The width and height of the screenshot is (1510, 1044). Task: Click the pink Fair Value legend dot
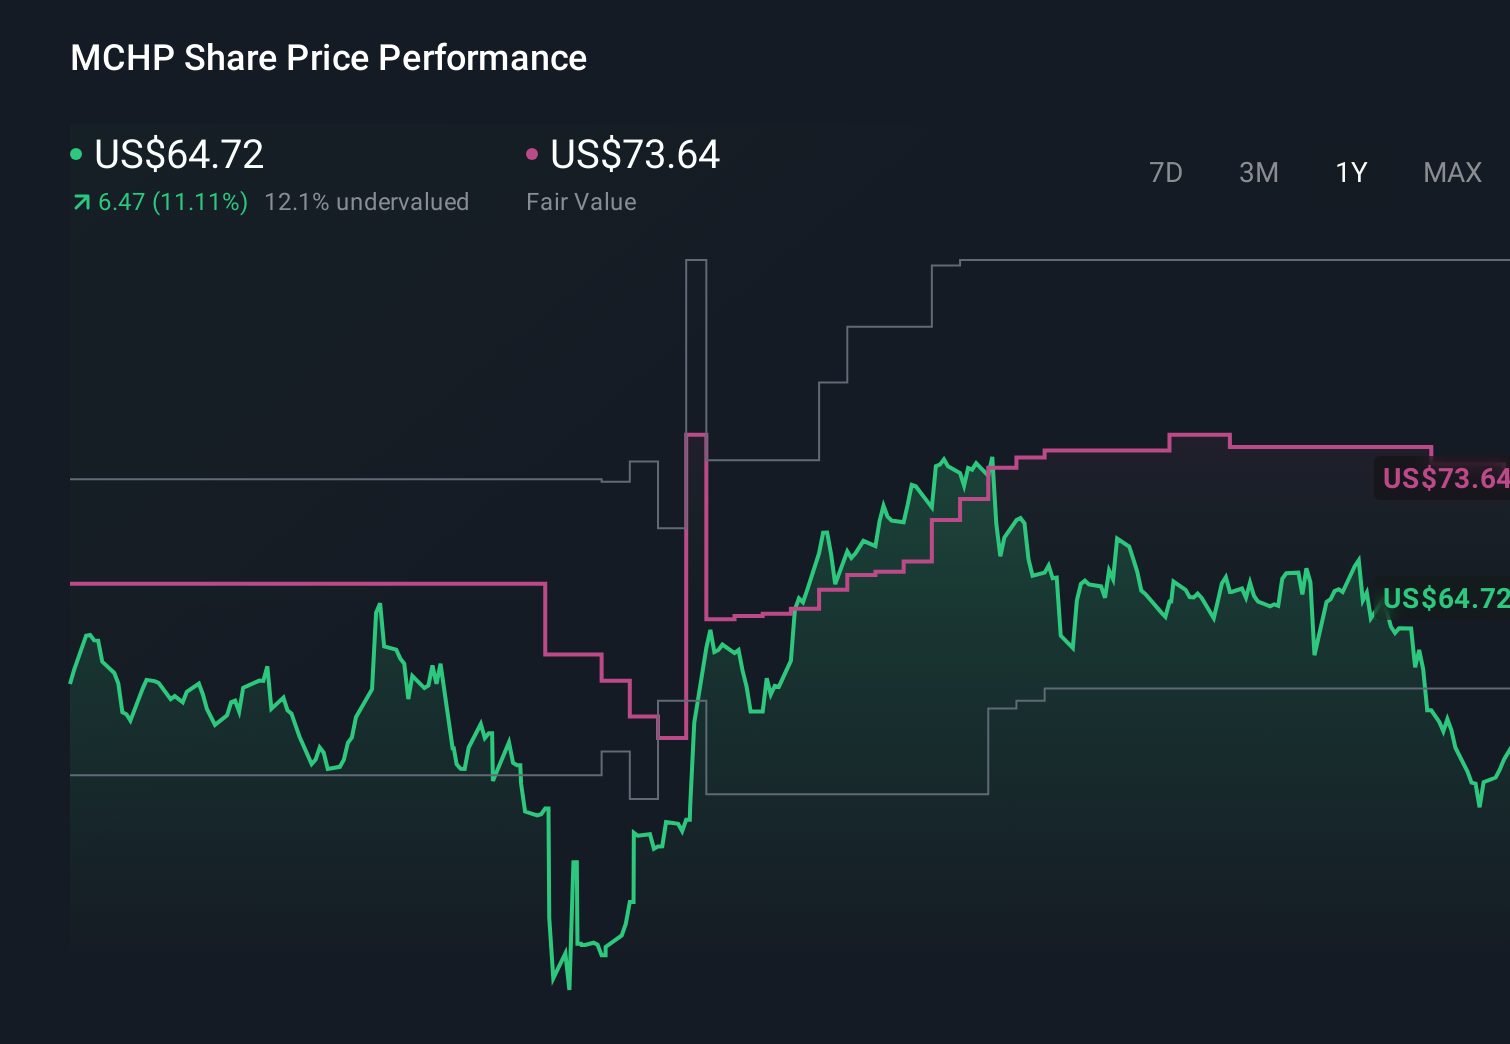click(532, 153)
